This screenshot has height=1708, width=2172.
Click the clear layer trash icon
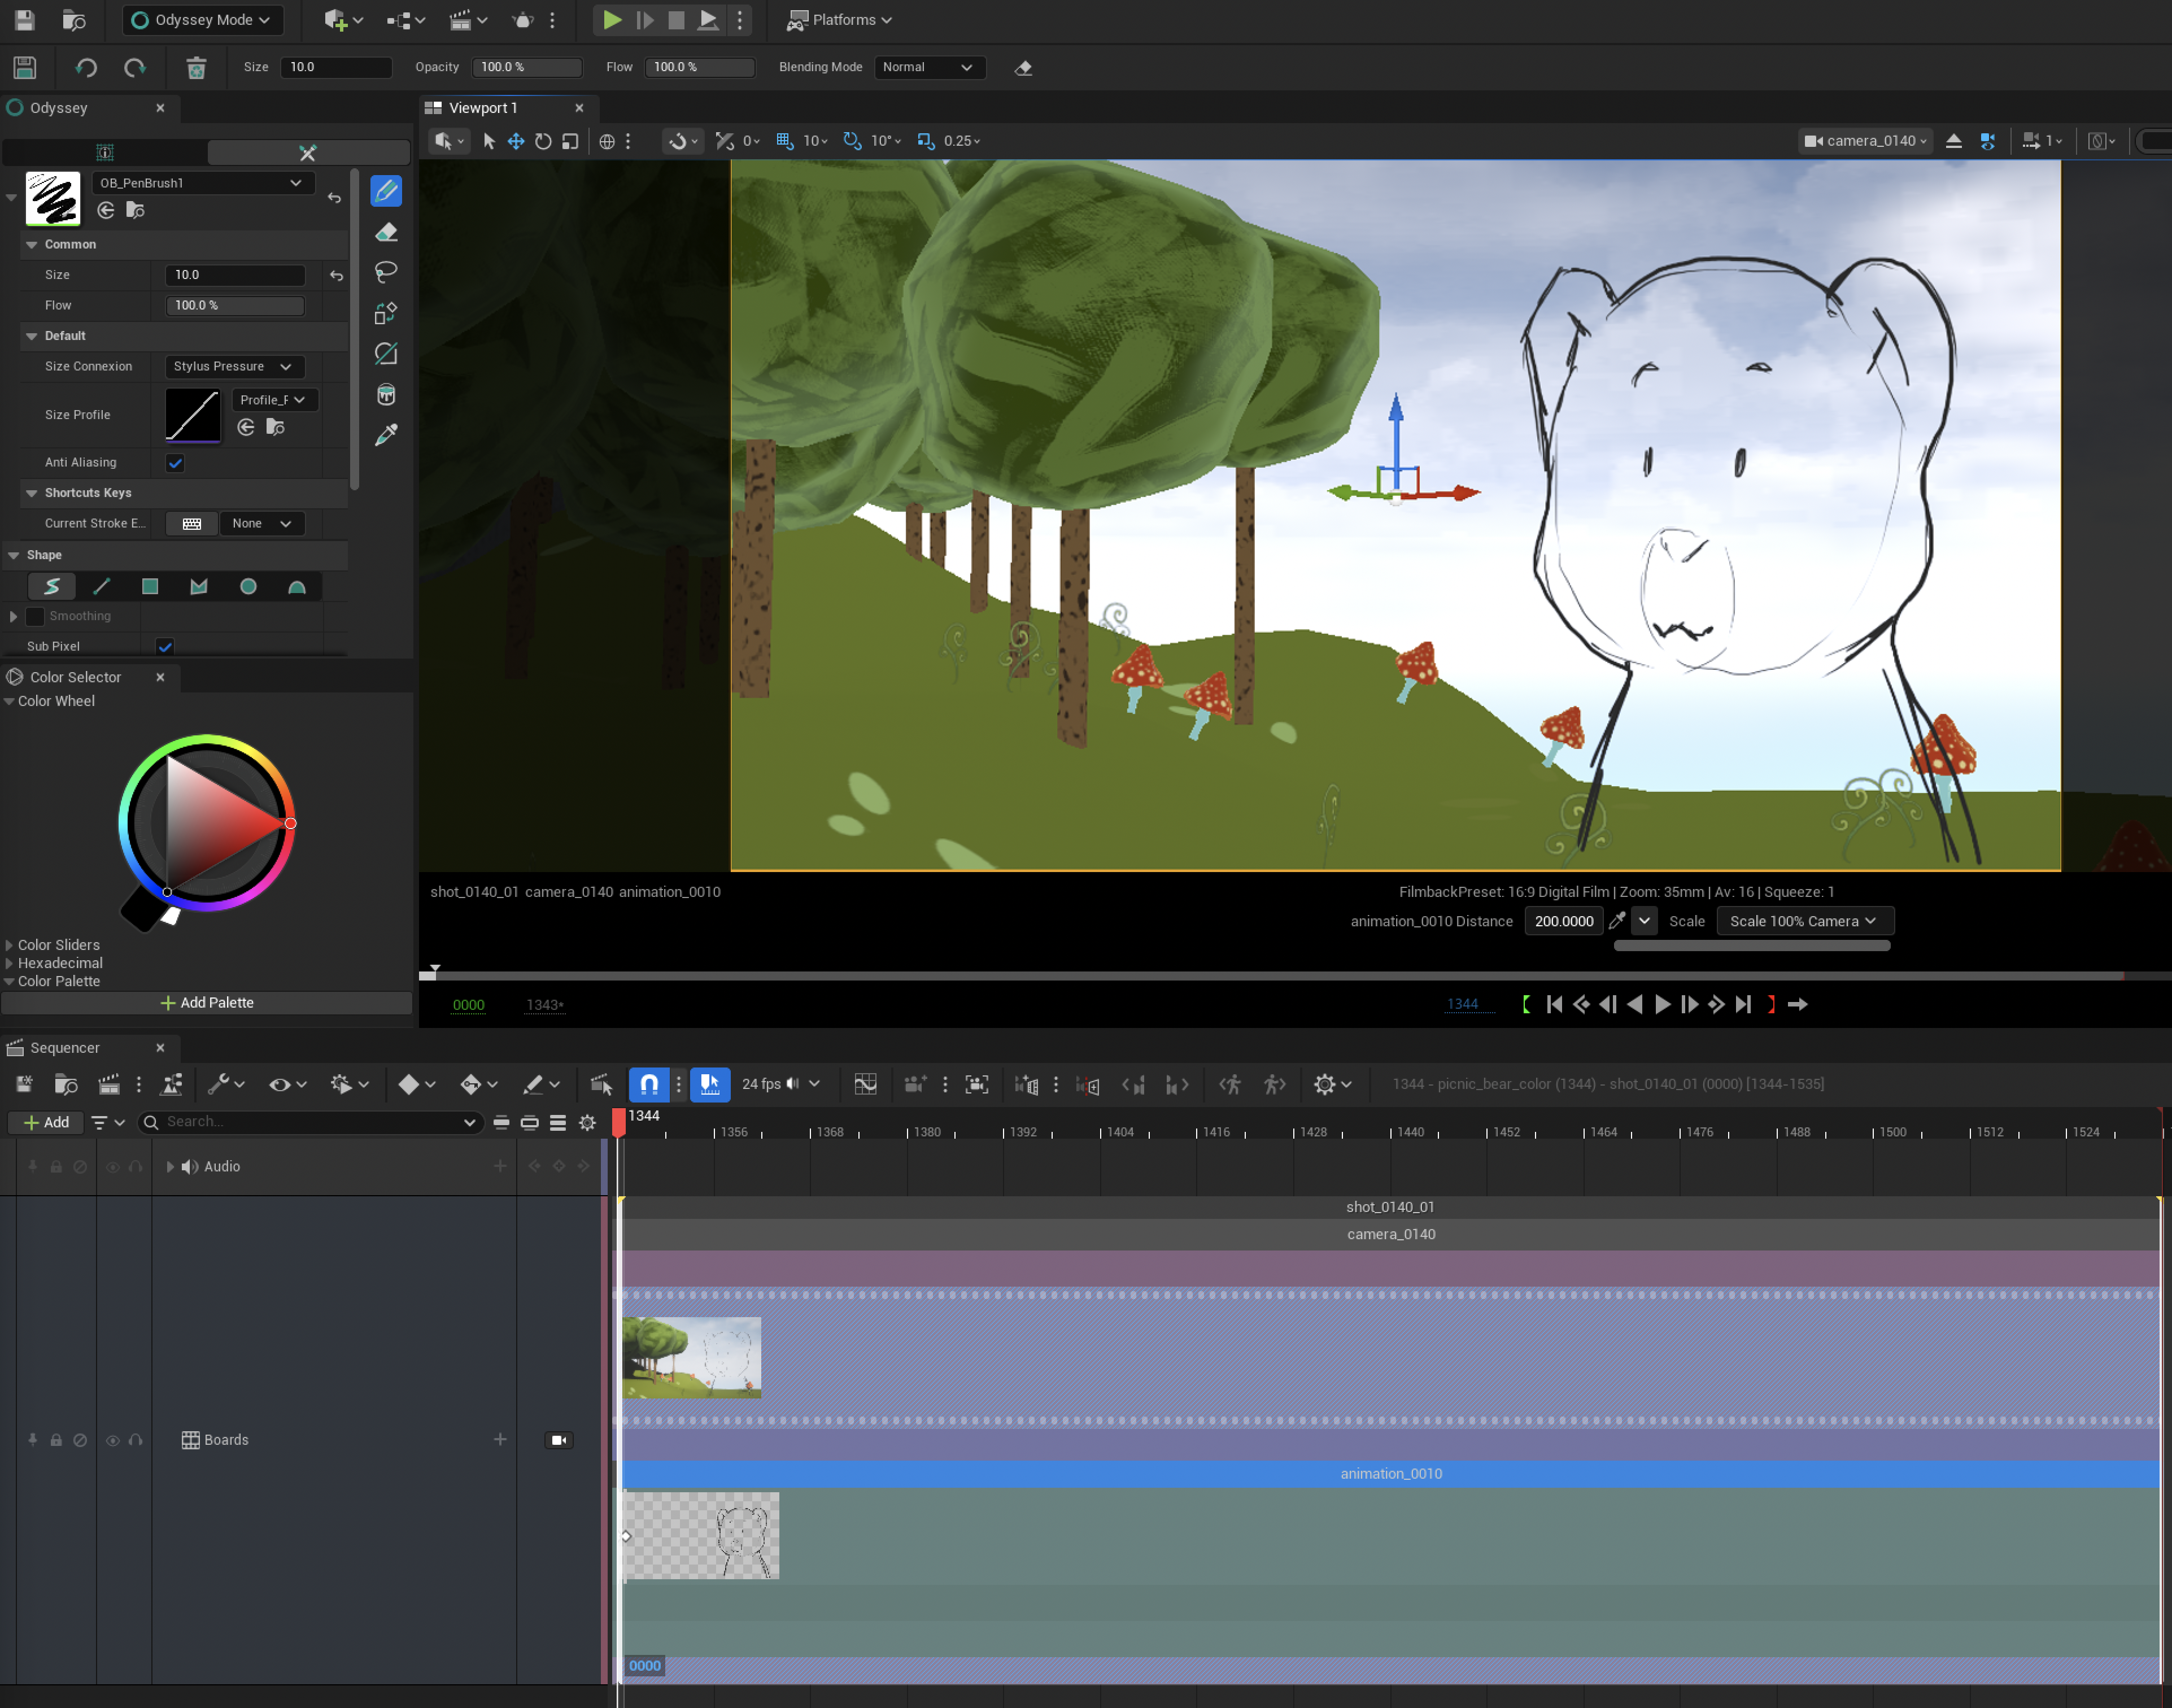click(x=196, y=67)
